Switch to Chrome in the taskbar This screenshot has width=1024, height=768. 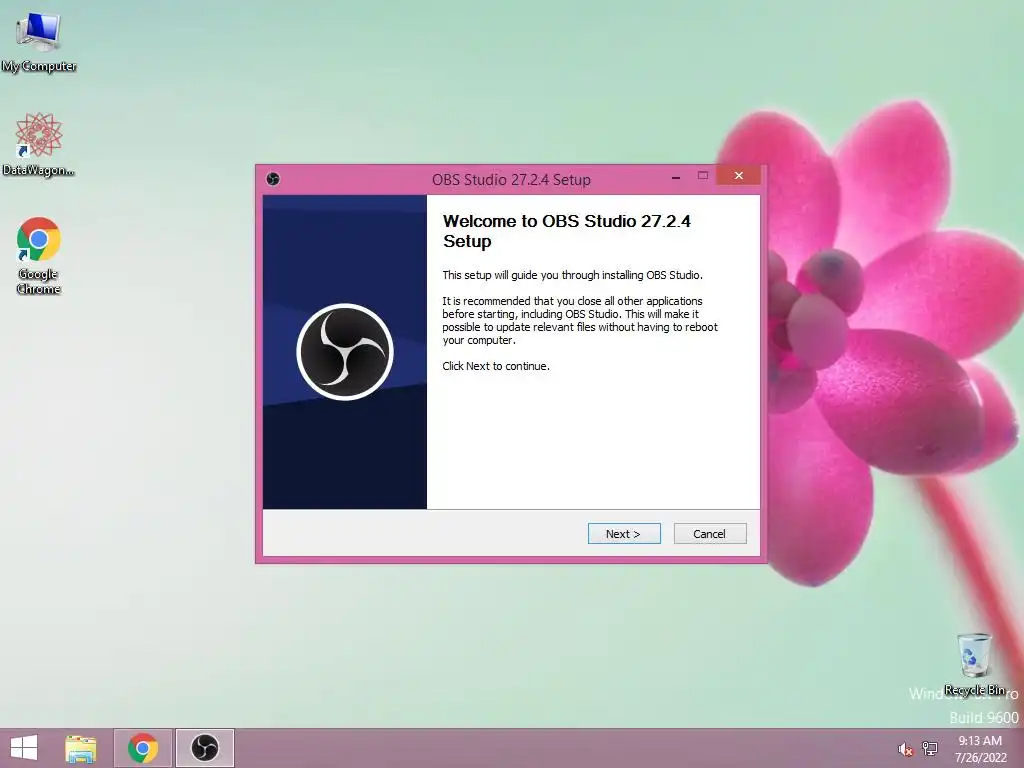point(143,748)
